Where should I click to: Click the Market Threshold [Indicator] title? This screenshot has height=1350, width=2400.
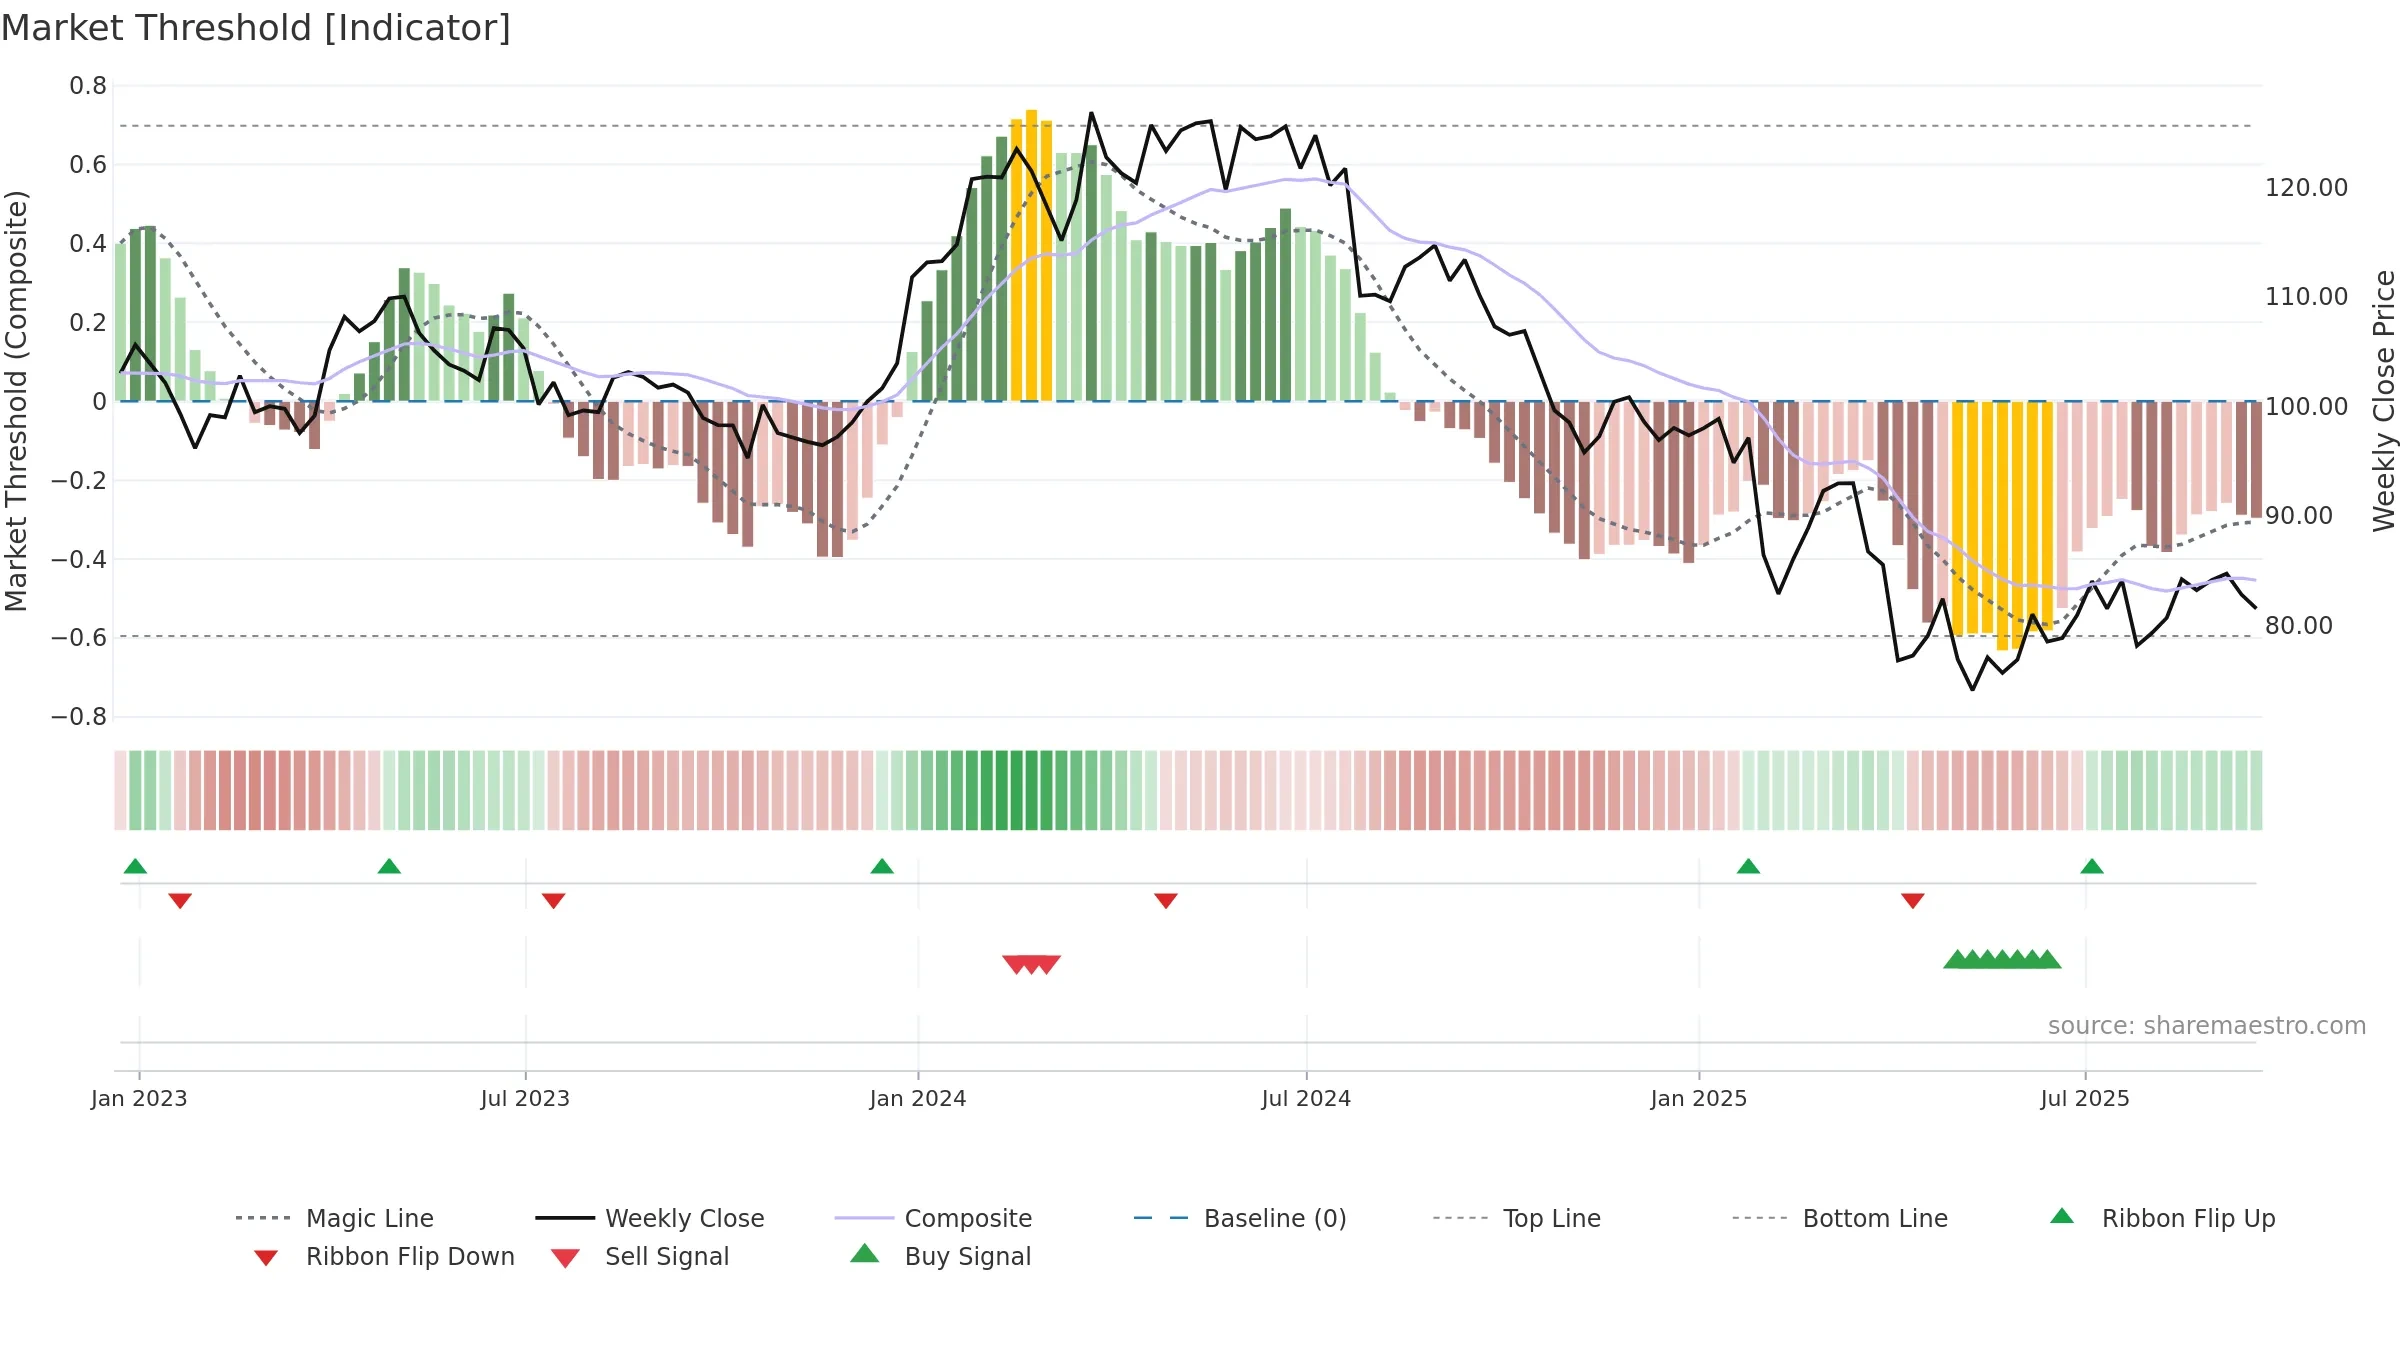click(256, 28)
